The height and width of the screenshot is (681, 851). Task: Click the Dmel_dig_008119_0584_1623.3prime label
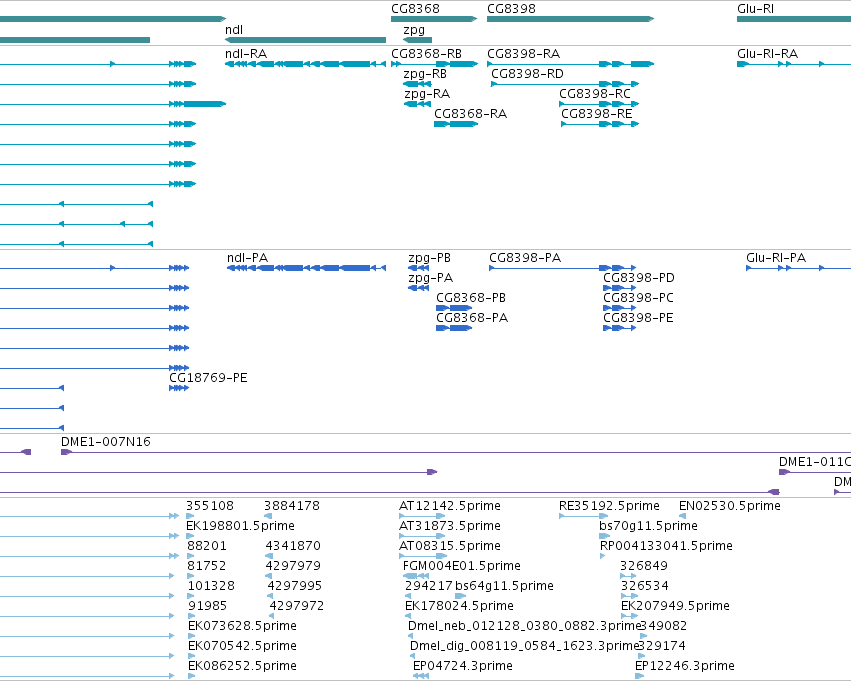tap(525, 646)
